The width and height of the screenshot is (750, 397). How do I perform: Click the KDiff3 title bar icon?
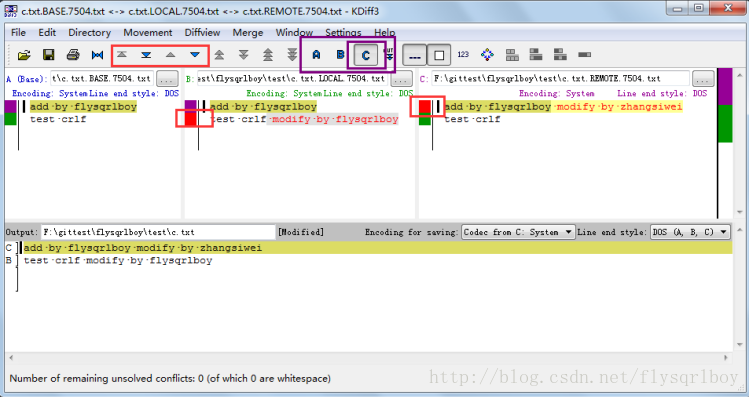pos(11,11)
